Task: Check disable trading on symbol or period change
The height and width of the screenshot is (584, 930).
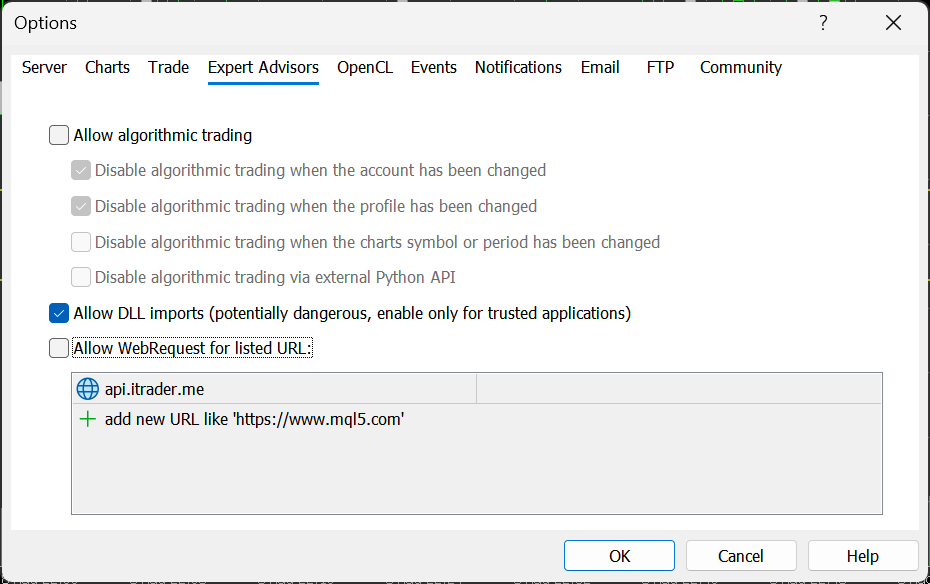Action: pyautogui.click(x=81, y=242)
